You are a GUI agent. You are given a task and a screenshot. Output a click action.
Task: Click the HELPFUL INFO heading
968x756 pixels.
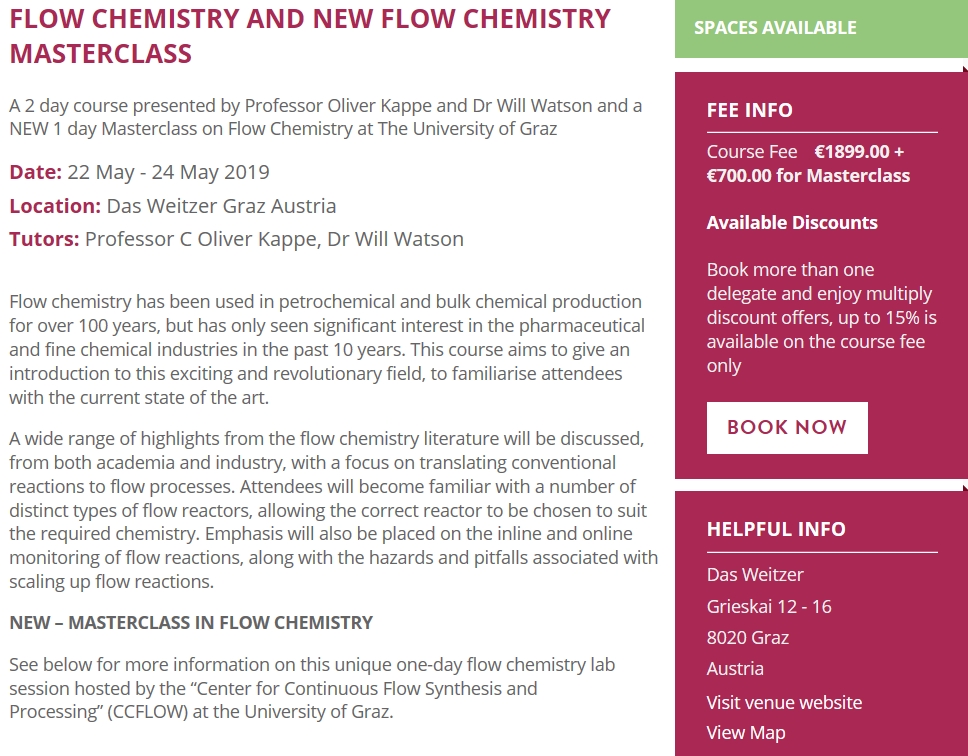point(776,529)
